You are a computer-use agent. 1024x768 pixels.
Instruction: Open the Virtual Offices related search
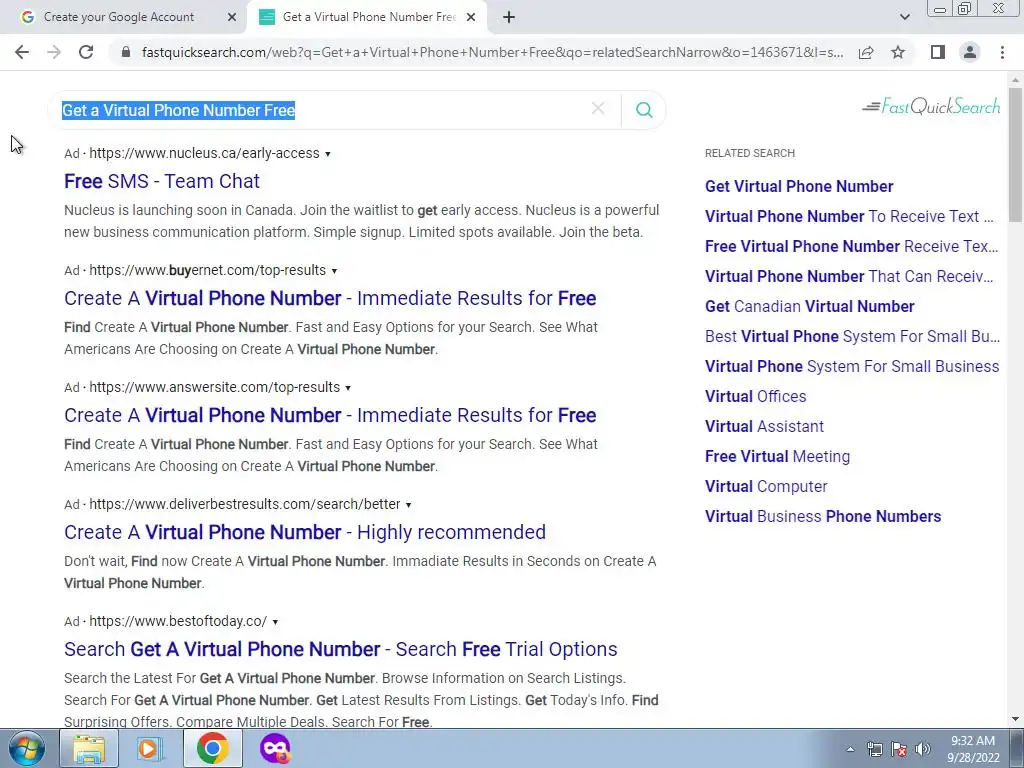[x=756, y=396]
